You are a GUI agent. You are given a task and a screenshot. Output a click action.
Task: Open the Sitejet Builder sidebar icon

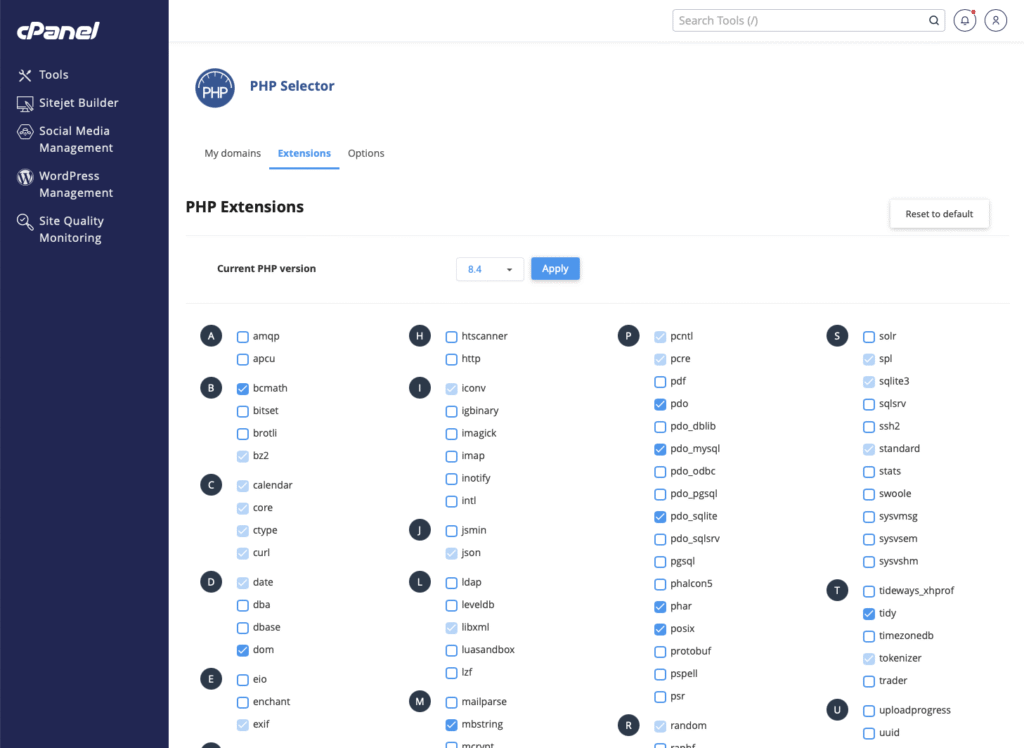(26, 103)
